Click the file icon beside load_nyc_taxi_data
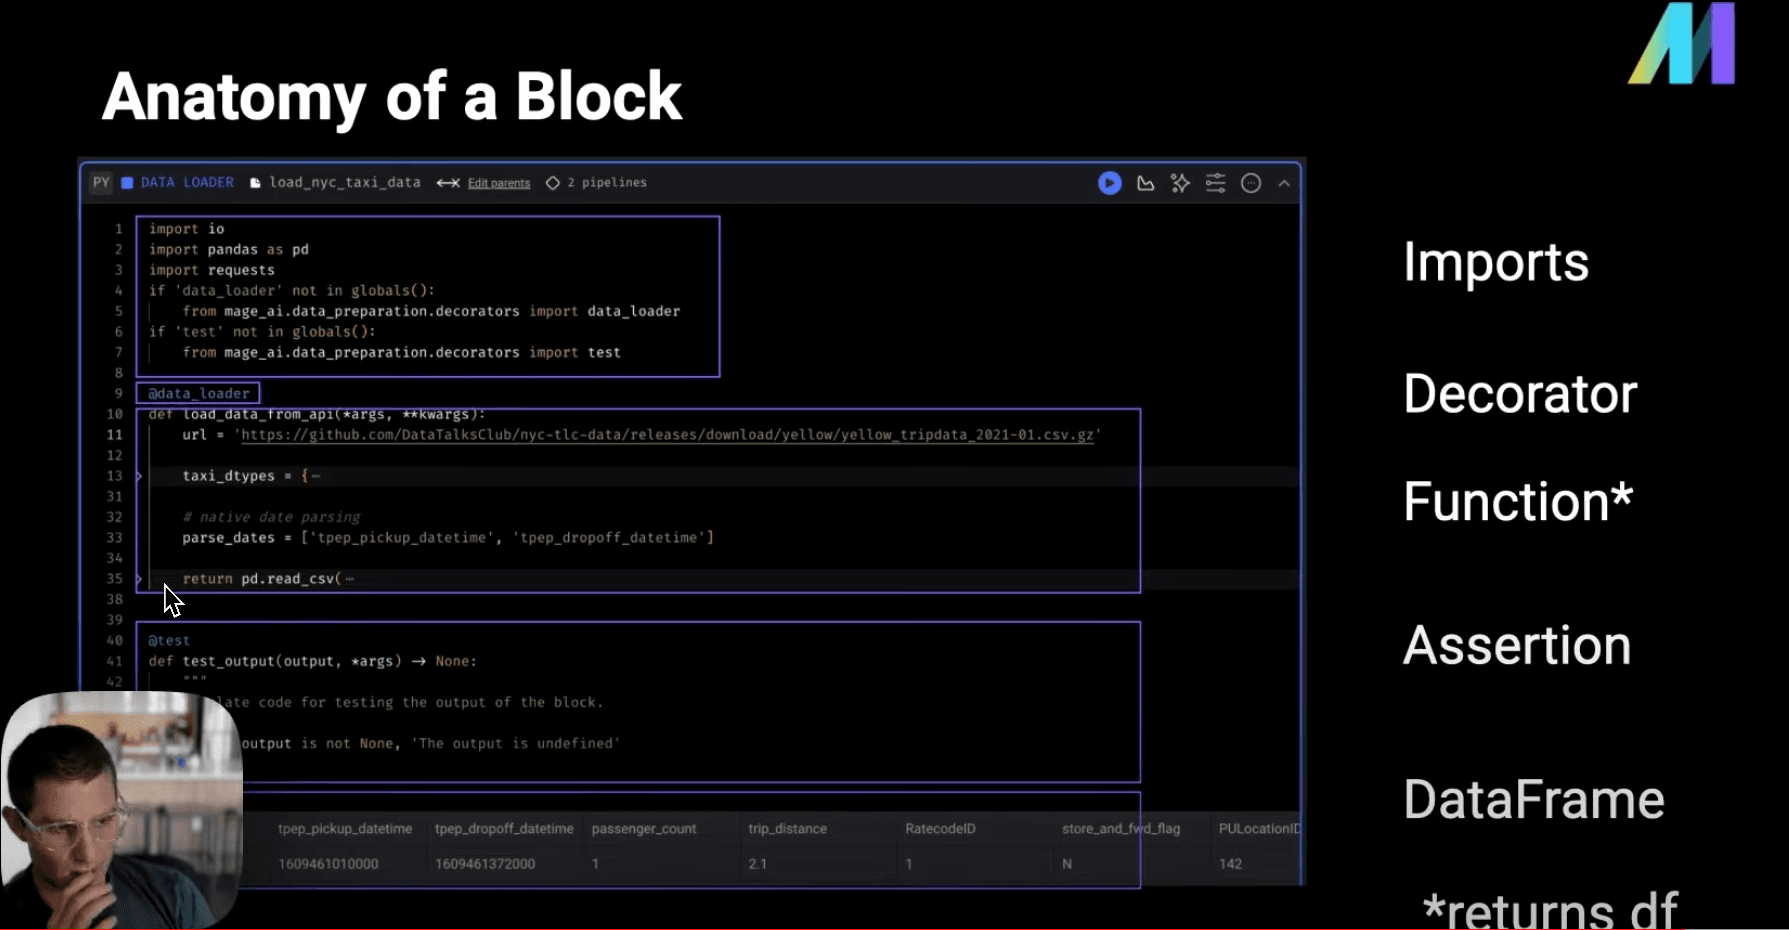The height and width of the screenshot is (930, 1789). click(255, 183)
